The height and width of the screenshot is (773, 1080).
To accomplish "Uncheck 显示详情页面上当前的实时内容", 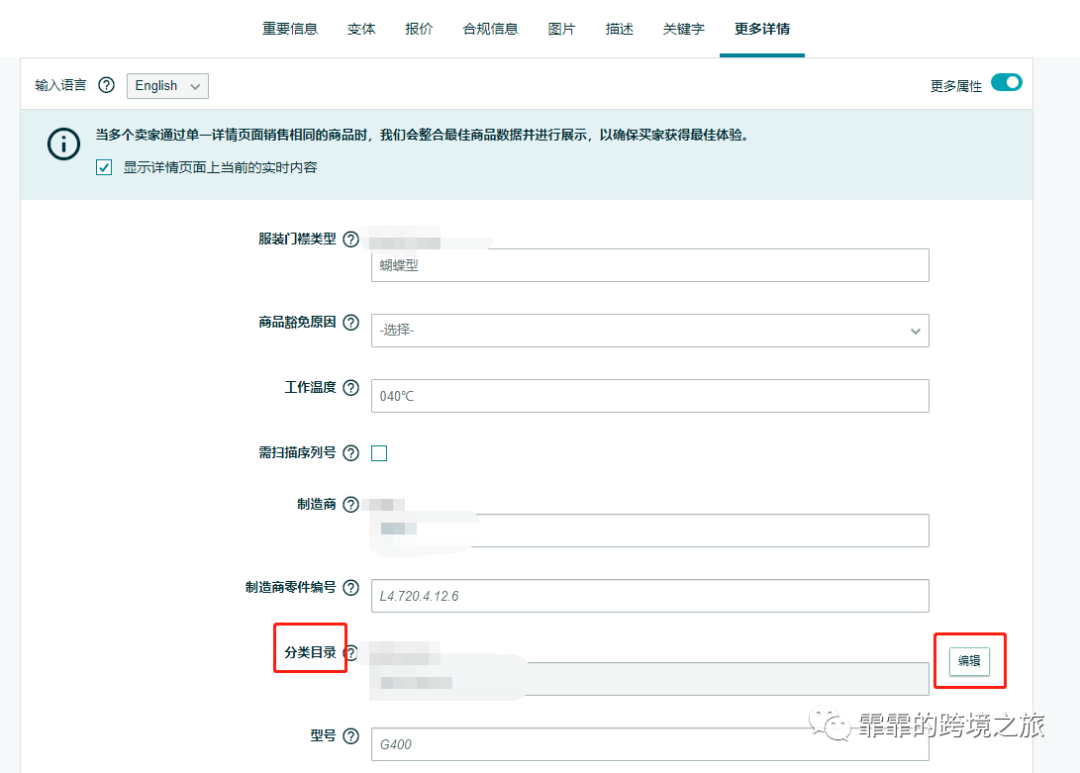I will pyautogui.click(x=104, y=167).
